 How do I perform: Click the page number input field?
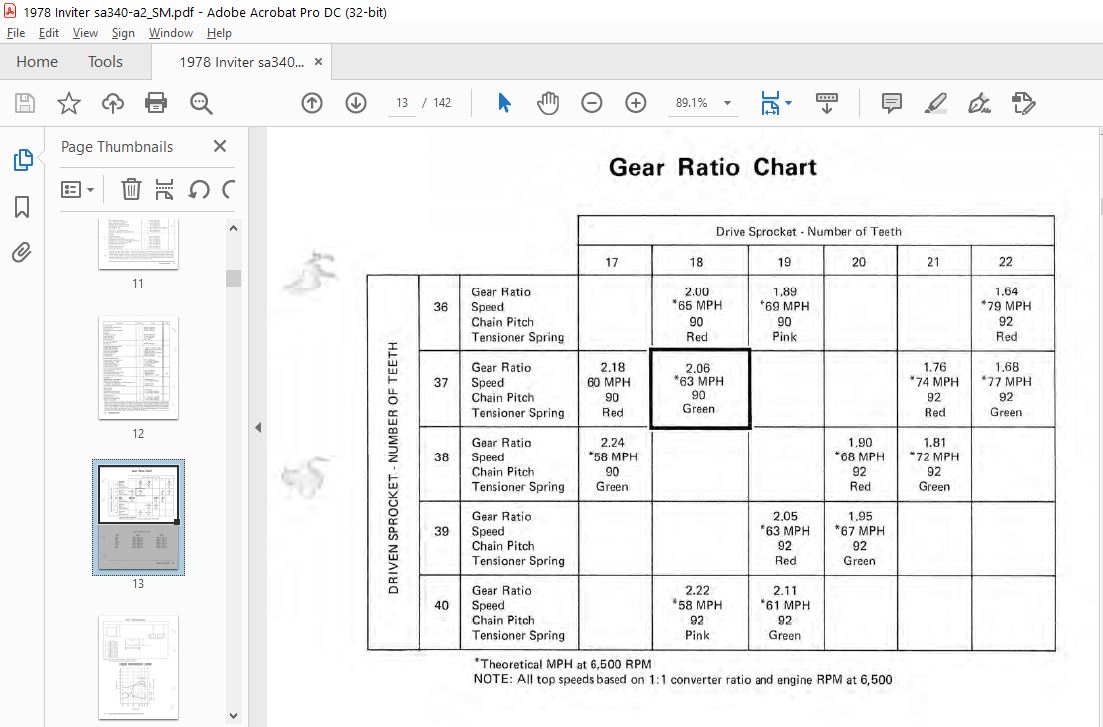point(402,103)
